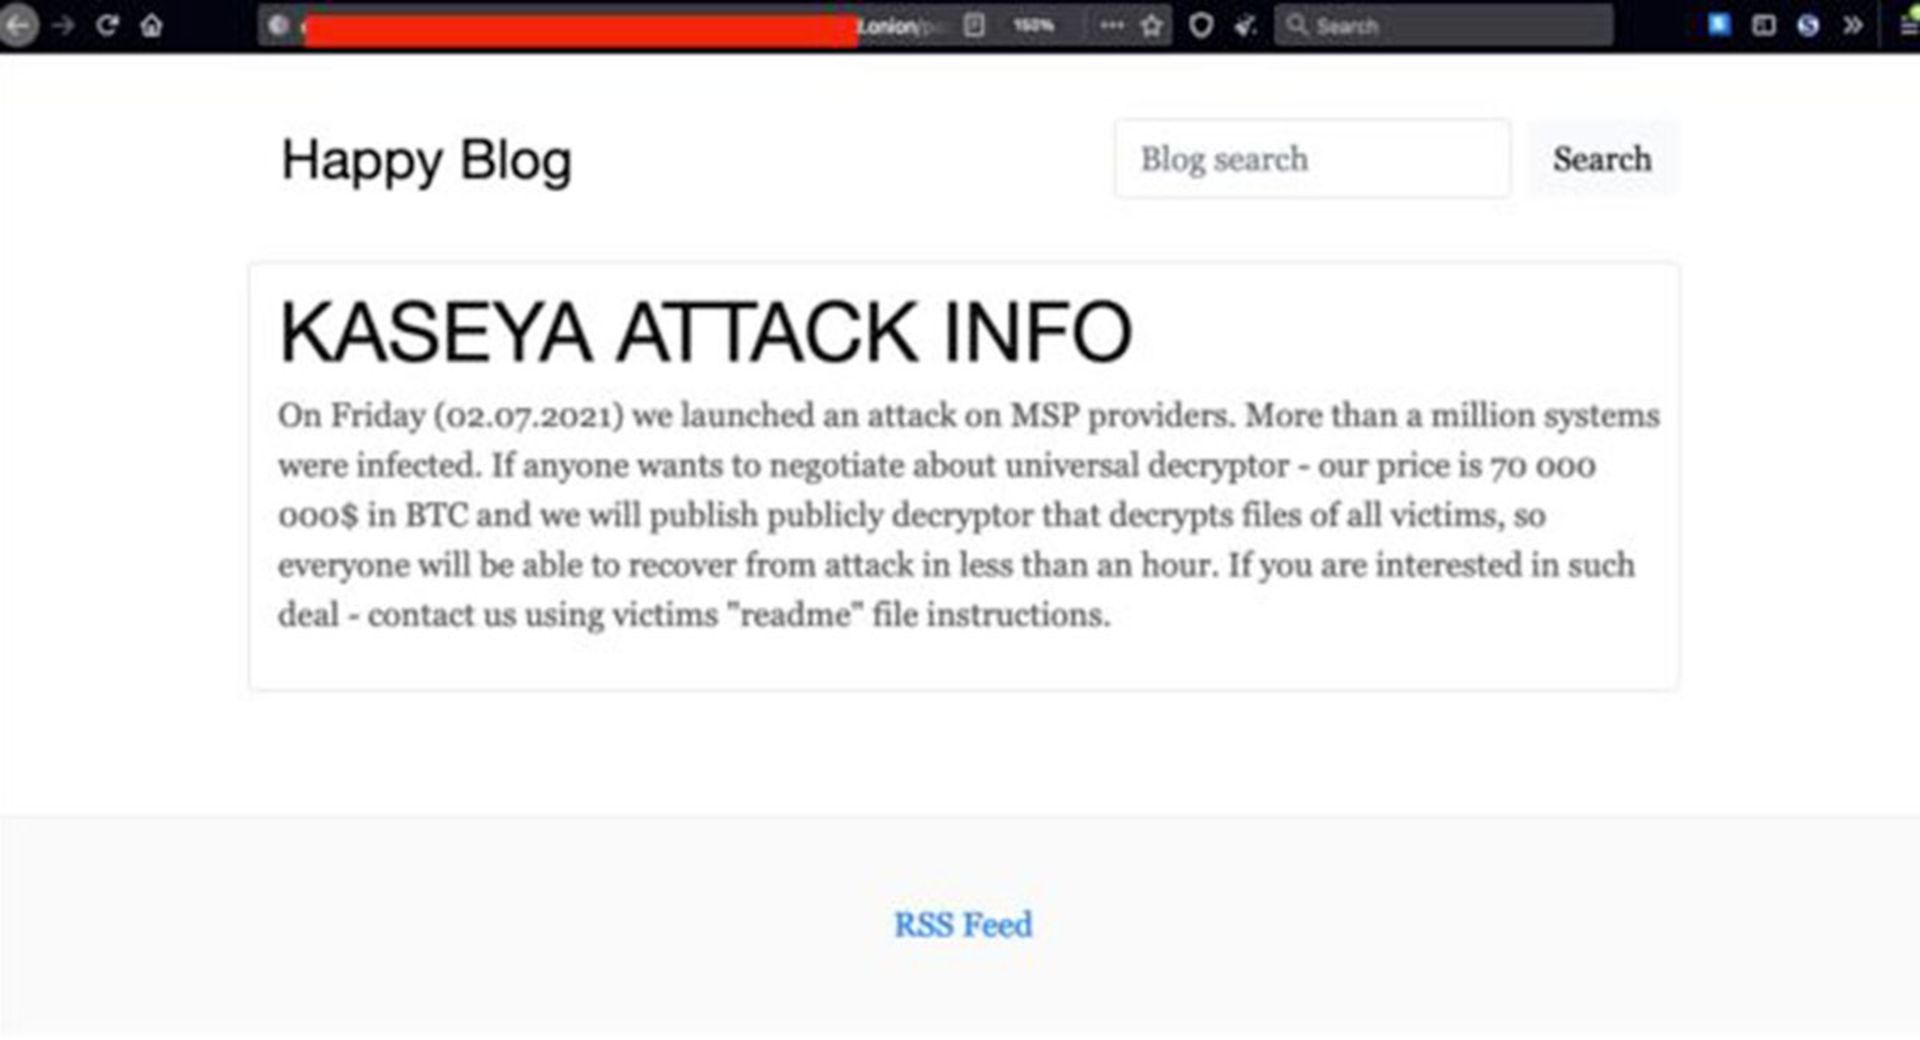
Task: Open the browser hamburger menu
Action: [1908, 25]
